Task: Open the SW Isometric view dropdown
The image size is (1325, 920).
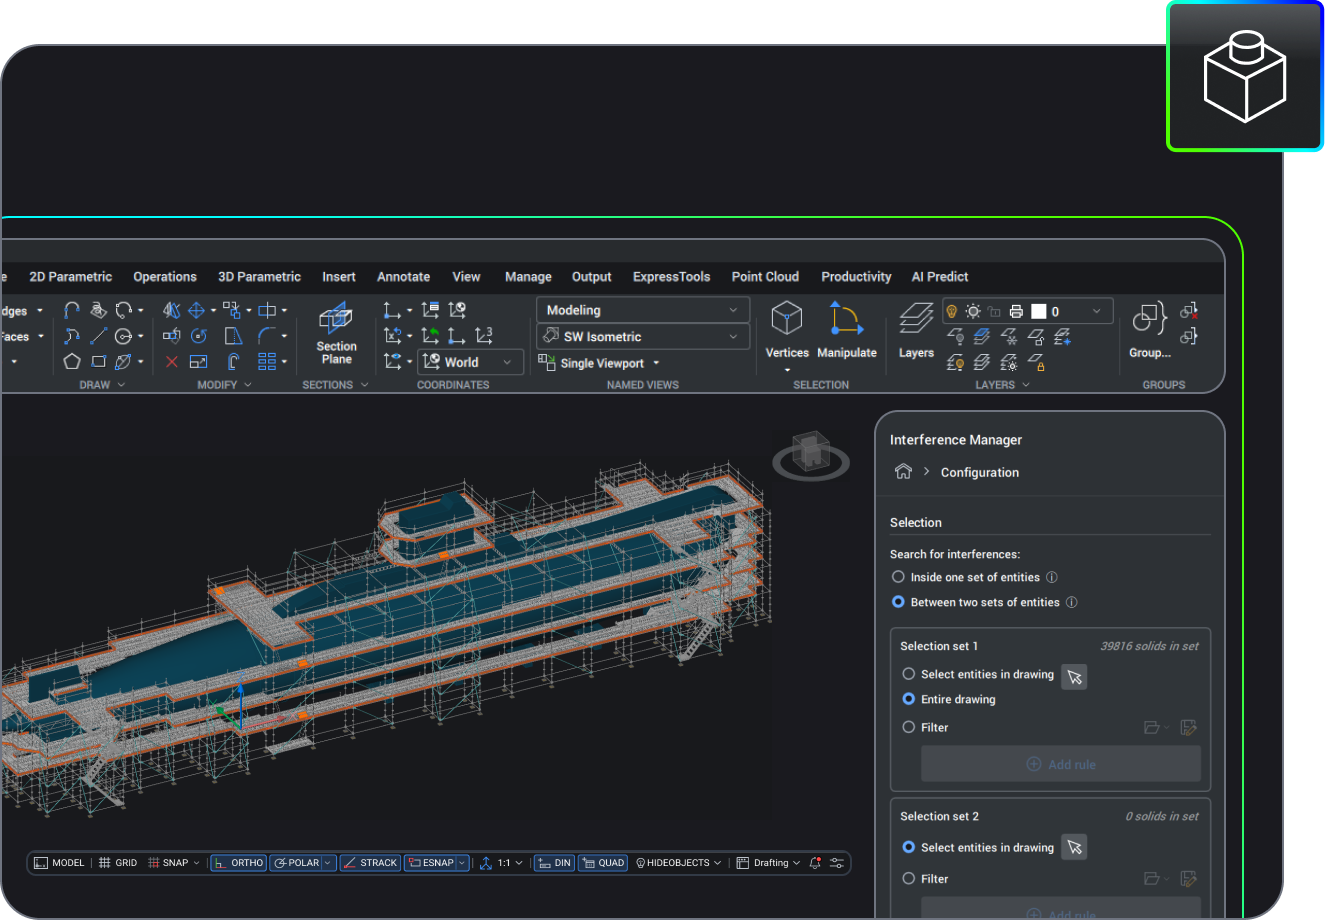Action: coord(643,337)
